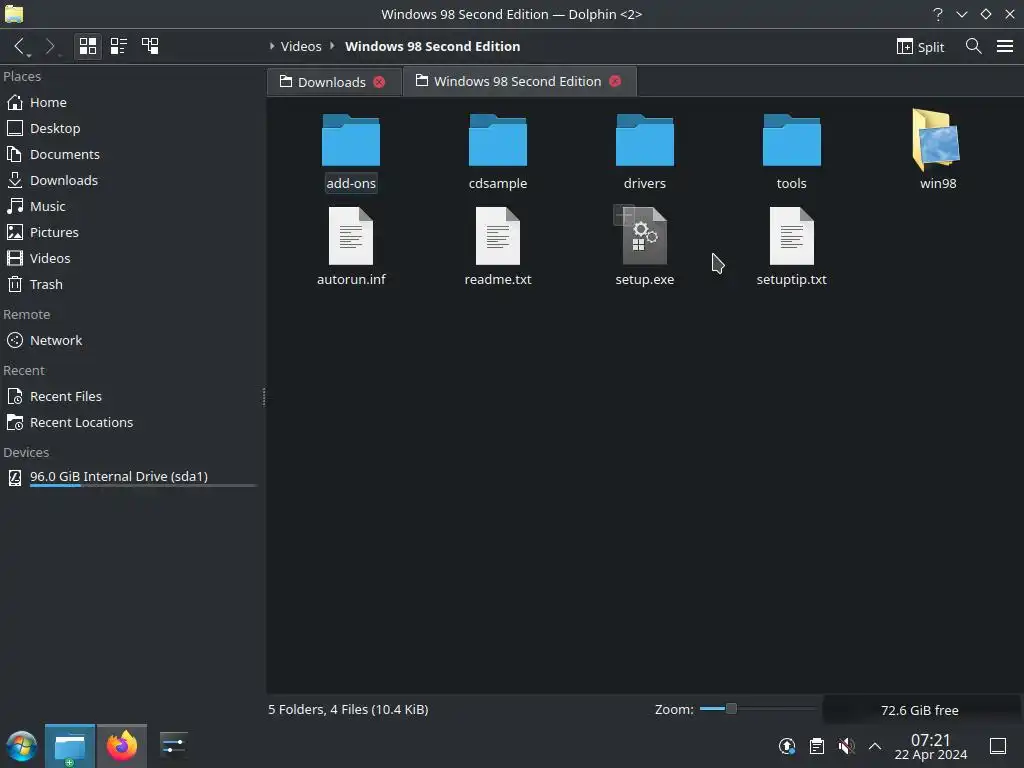Screen dimensions: 1024x768
Task: Click the add-ons folder label
Action: (x=351, y=184)
